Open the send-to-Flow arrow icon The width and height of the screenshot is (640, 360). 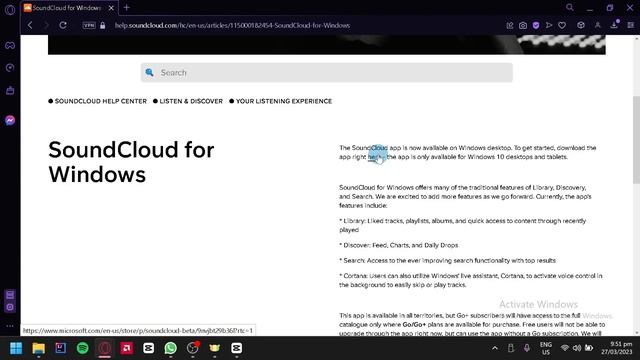(549, 25)
